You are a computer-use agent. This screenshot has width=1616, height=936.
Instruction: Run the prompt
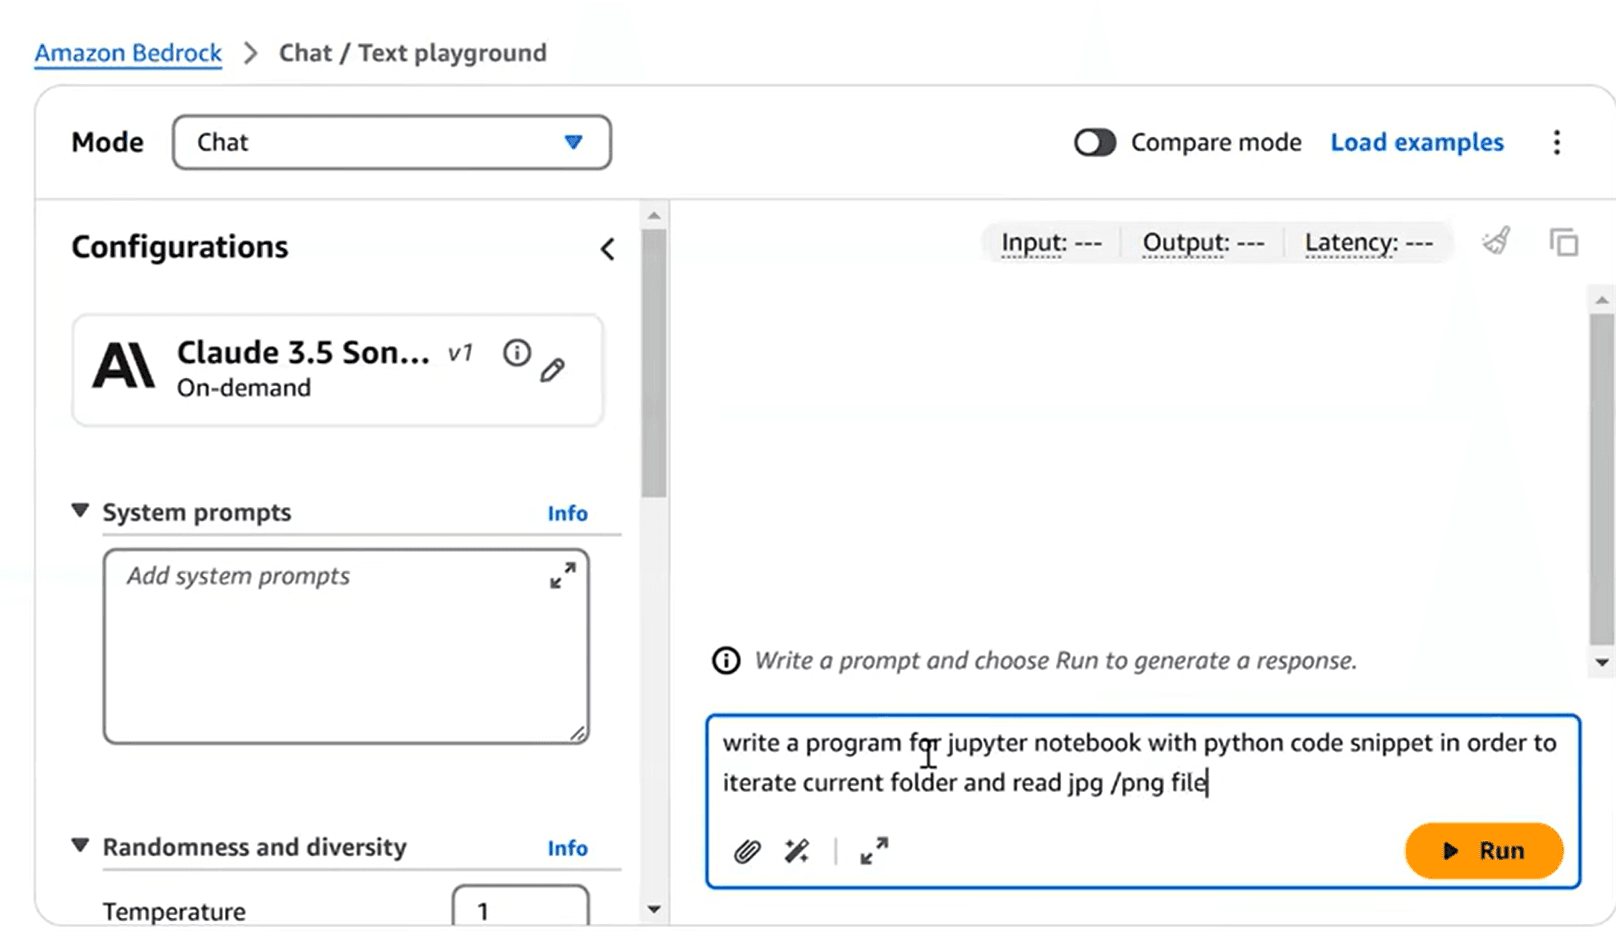(x=1484, y=850)
